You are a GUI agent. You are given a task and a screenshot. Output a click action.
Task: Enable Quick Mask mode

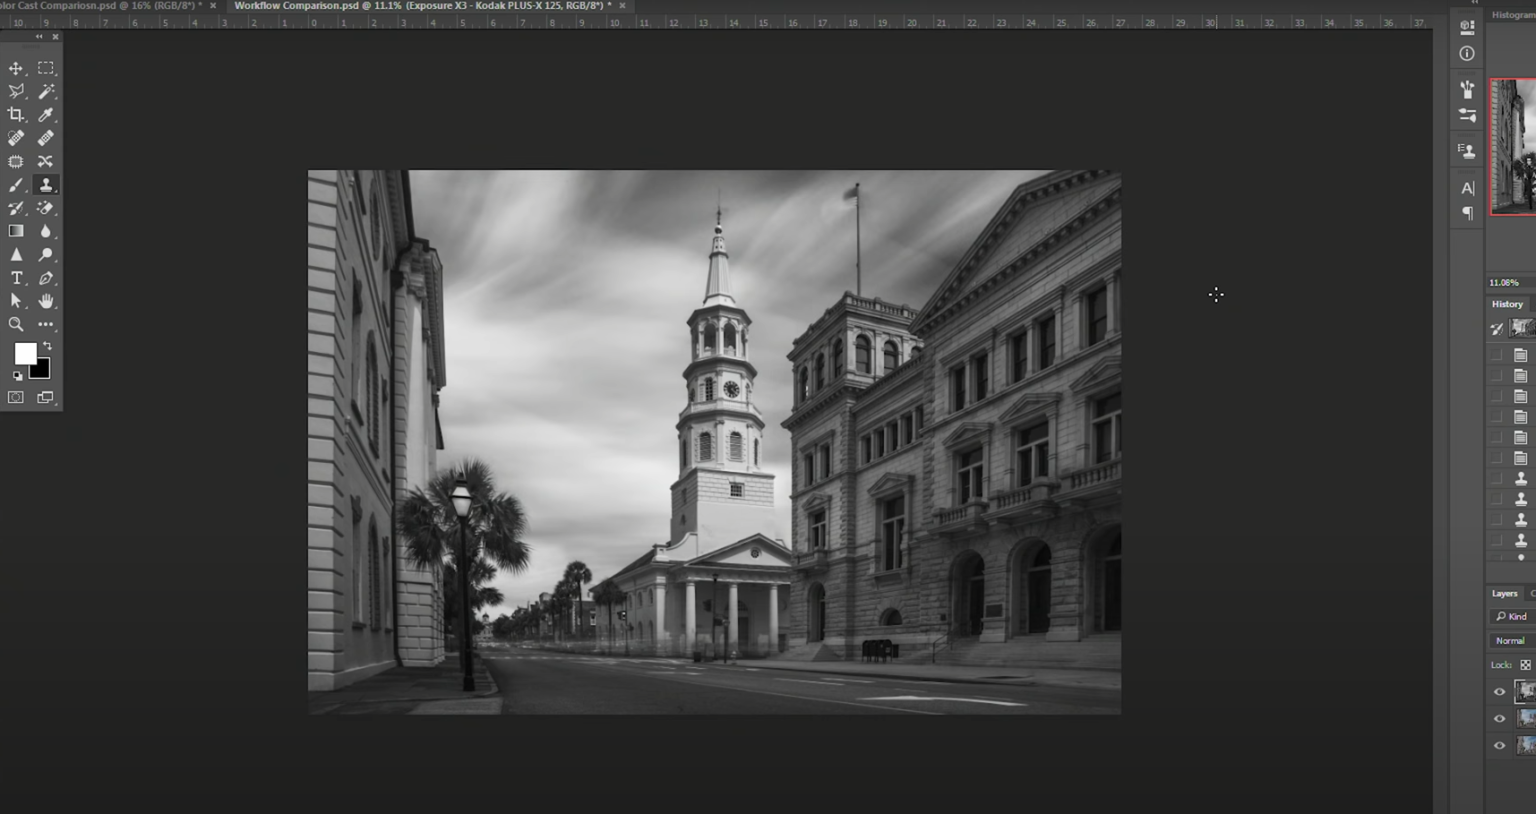tap(14, 396)
